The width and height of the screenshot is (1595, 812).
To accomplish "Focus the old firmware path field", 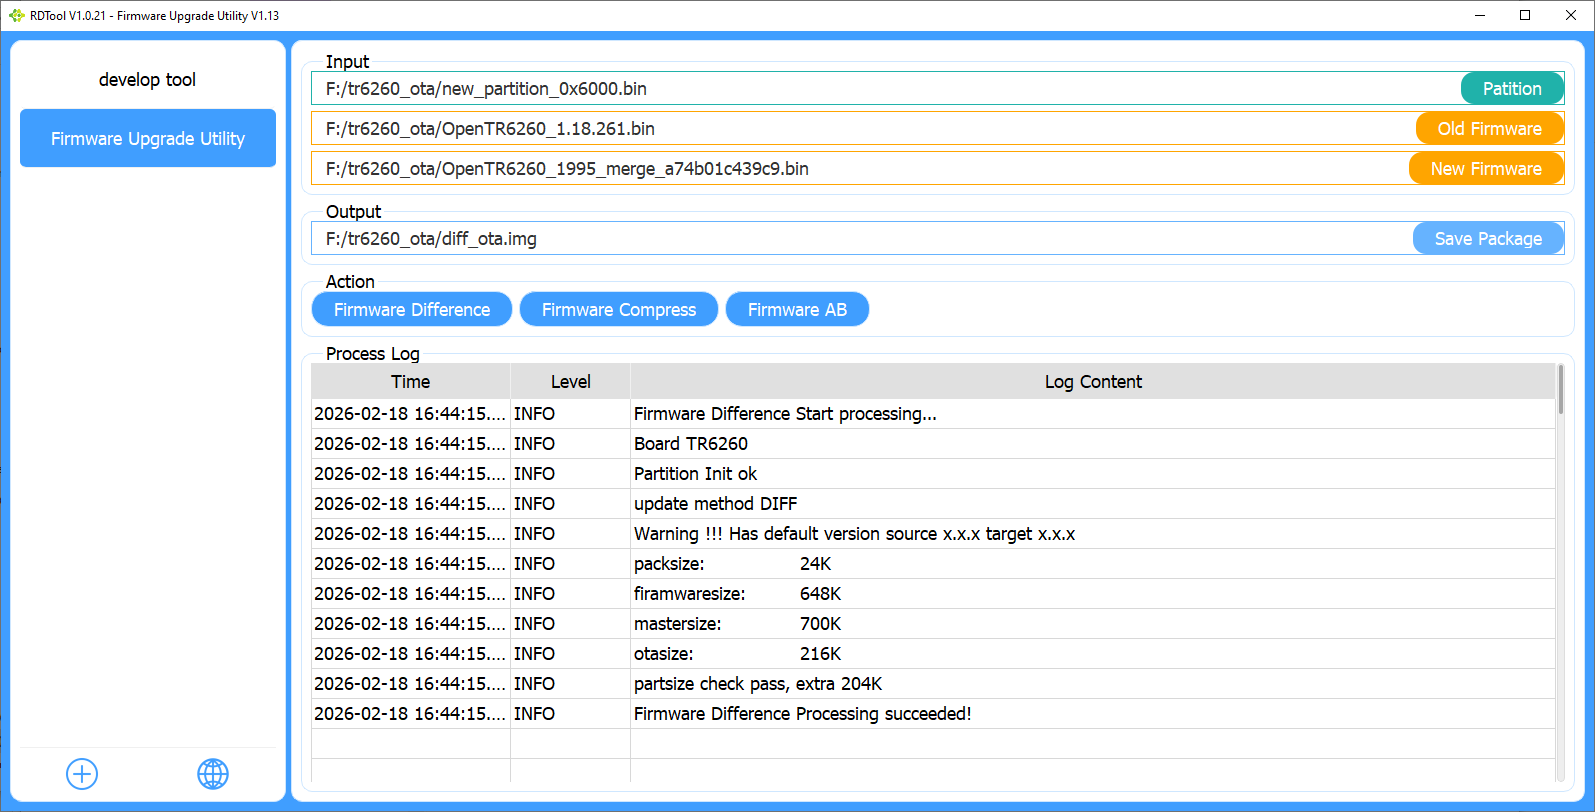I will (864, 128).
